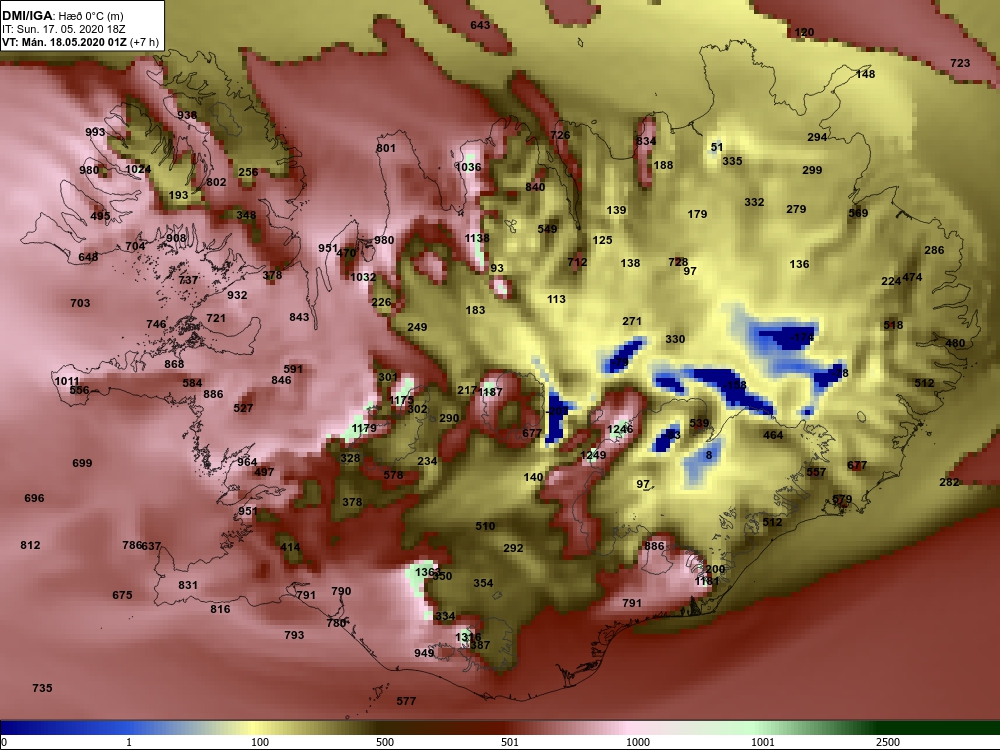The width and height of the screenshot is (1000, 750).
Task: Click the map value 643
Action: tap(480, 25)
